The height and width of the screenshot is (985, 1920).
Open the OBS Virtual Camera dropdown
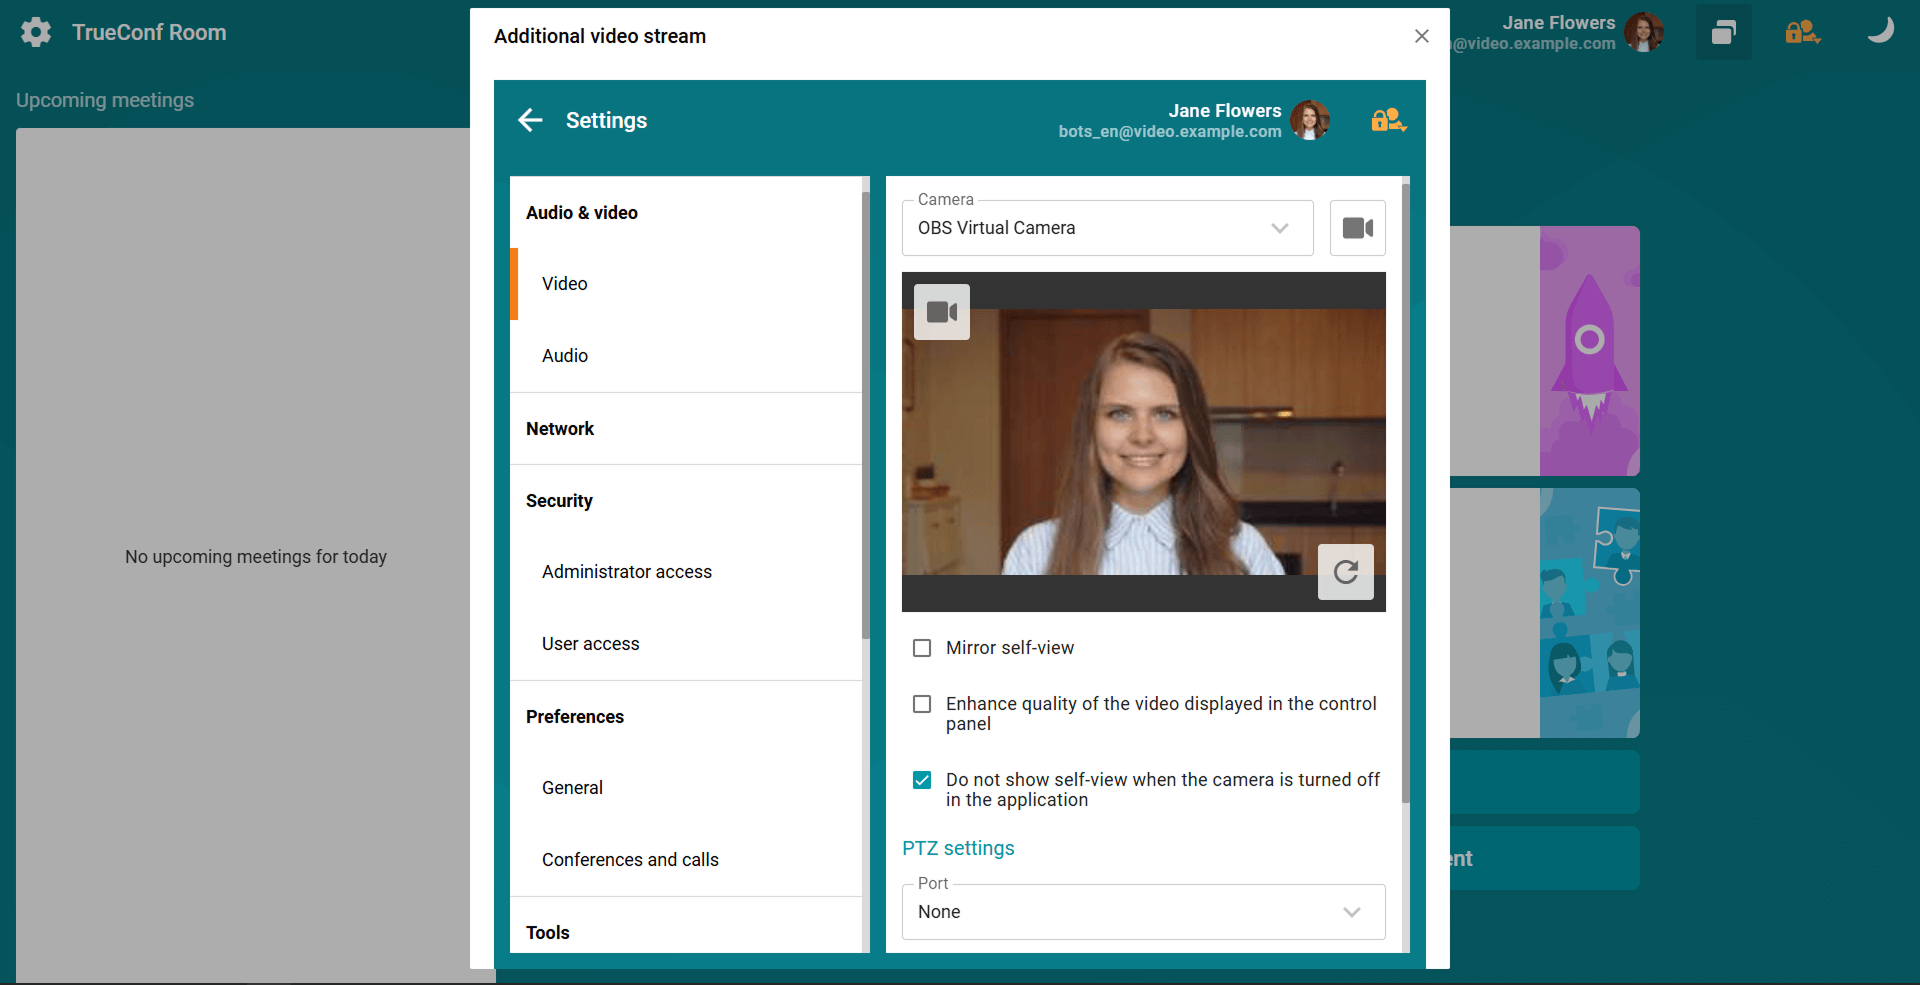point(1107,228)
